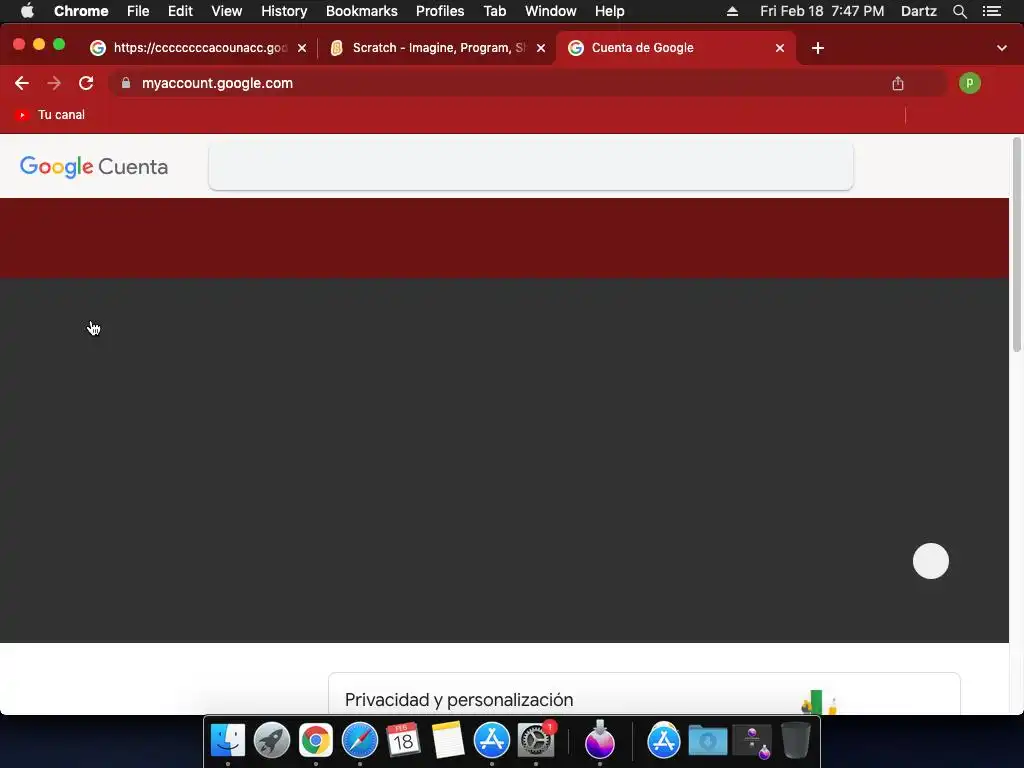Open the Downloads folder in Dock

coord(708,740)
